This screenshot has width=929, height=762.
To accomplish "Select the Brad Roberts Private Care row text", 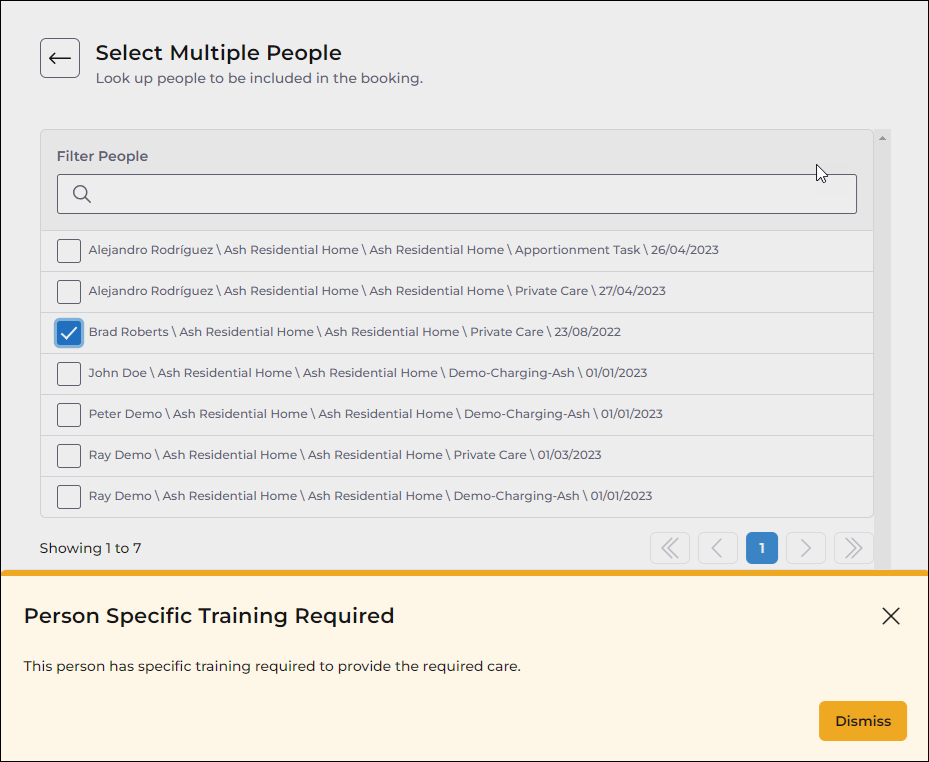I will tap(354, 332).
